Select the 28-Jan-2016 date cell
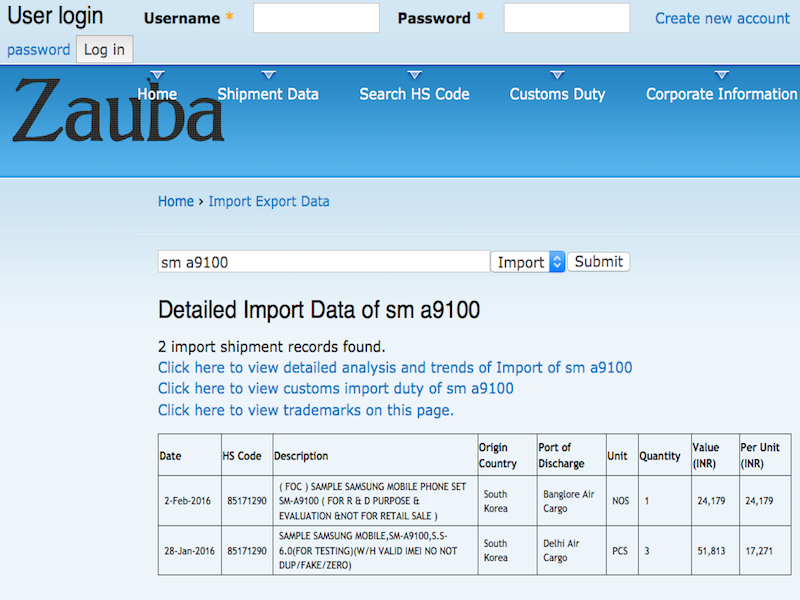 coord(189,551)
